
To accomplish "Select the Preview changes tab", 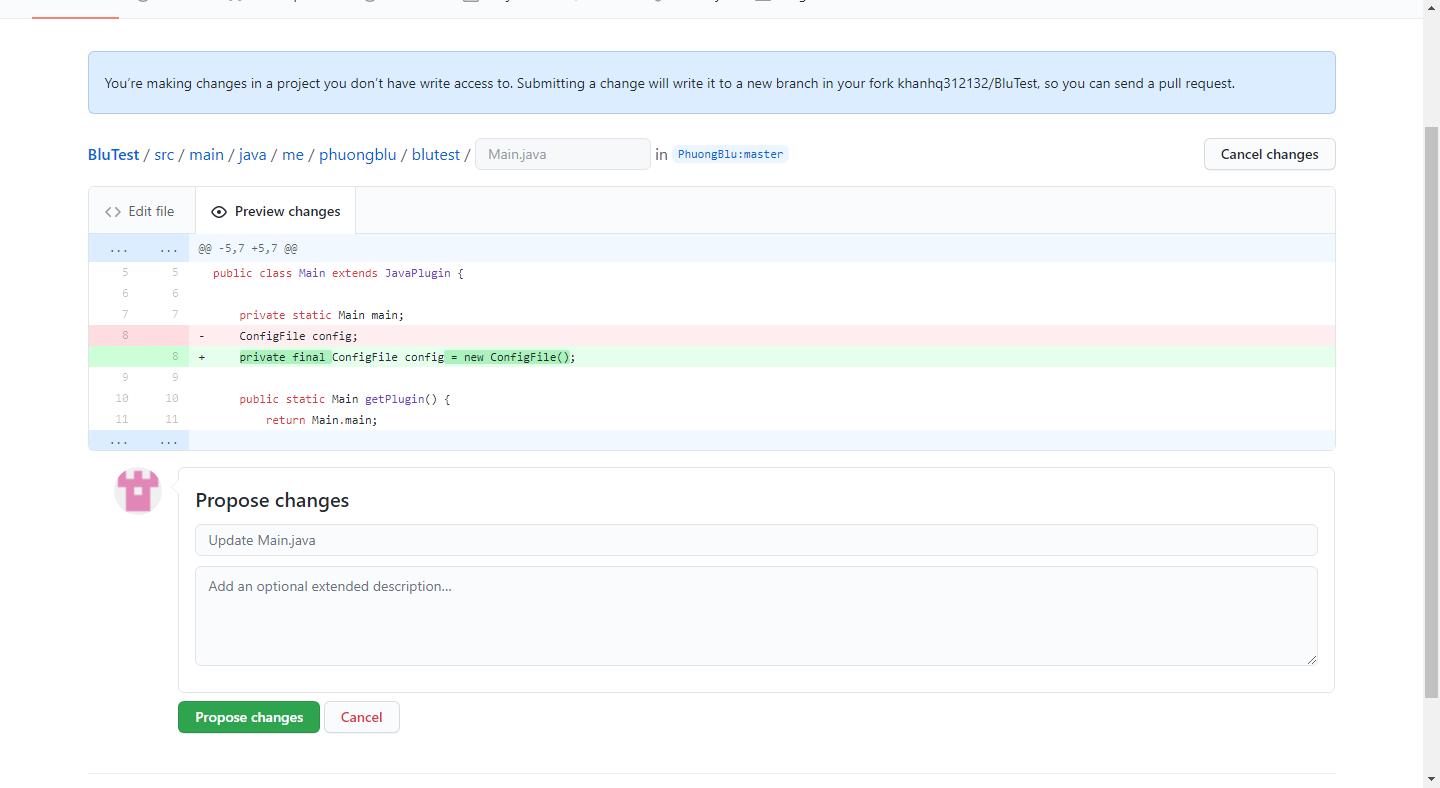I will (x=276, y=212).
